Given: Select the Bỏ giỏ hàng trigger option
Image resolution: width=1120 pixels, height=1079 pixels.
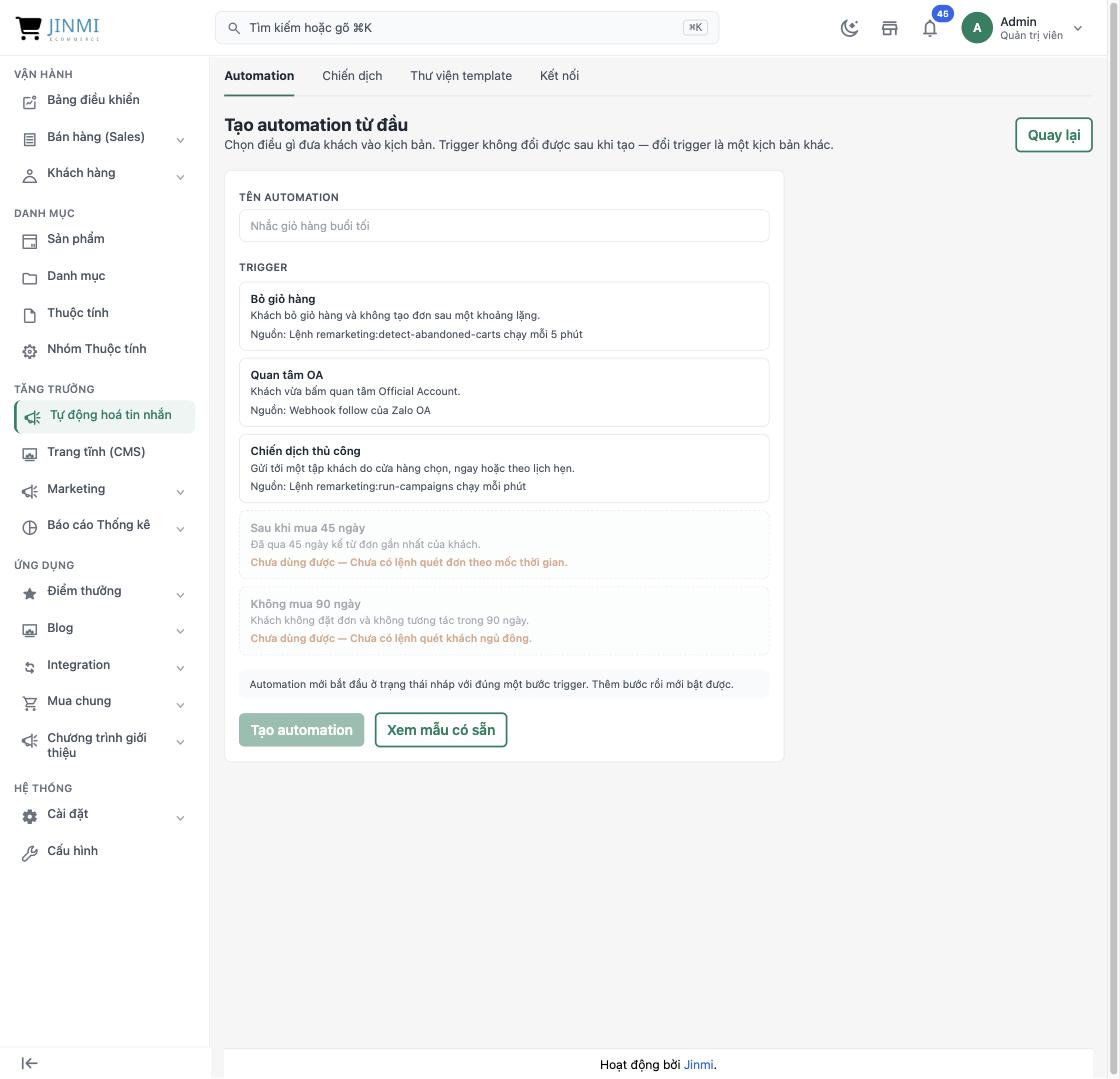Looking at the screenshot, I should tap(504, 316).
